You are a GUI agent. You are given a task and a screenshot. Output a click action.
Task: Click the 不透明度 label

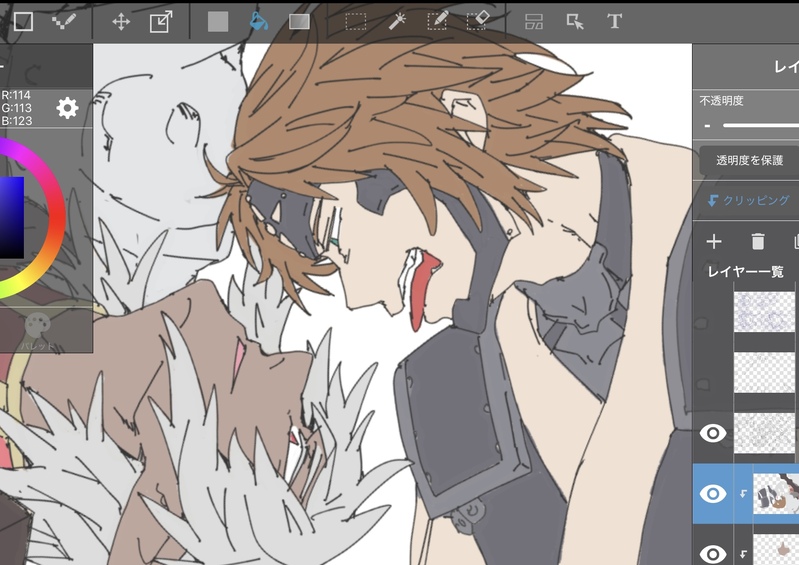click(721, 101)
